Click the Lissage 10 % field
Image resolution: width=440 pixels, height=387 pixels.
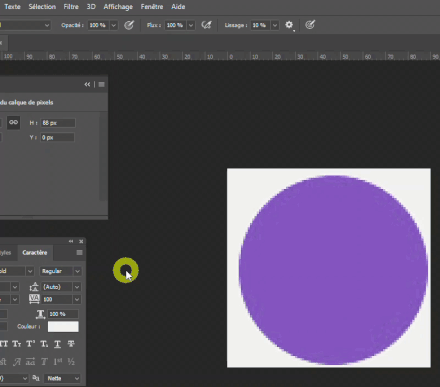point(261,25)
